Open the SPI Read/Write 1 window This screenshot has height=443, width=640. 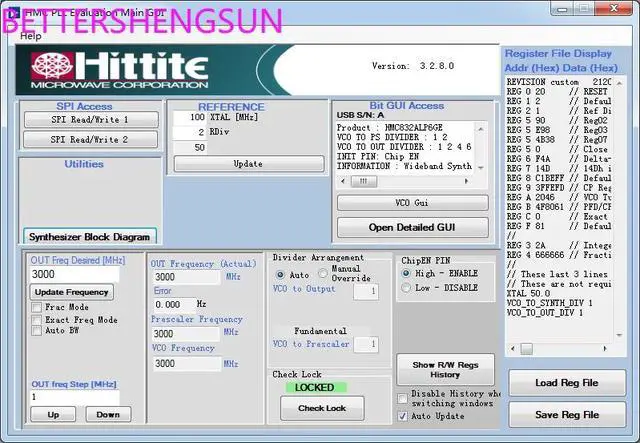coord(90,119)
